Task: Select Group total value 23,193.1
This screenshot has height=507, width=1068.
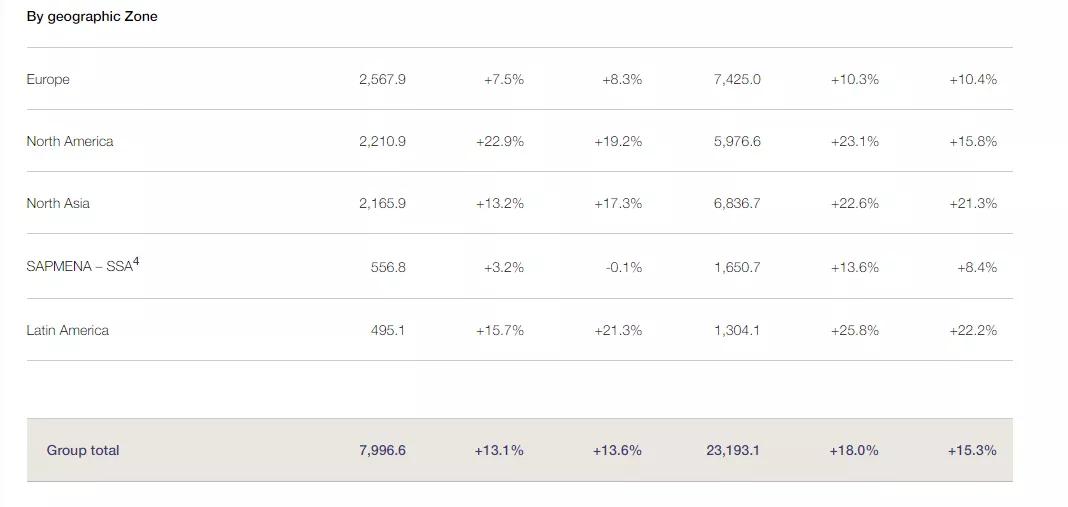Action: point(732,450)
